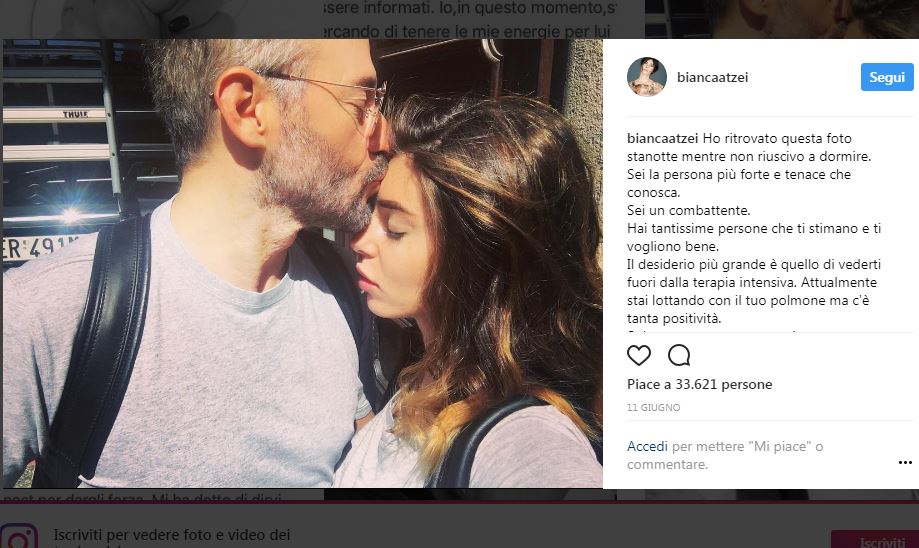Click the Instagram logo in bottom banner
The height and width of the screenshot is (548, 919).
click(x=19, y=537)
